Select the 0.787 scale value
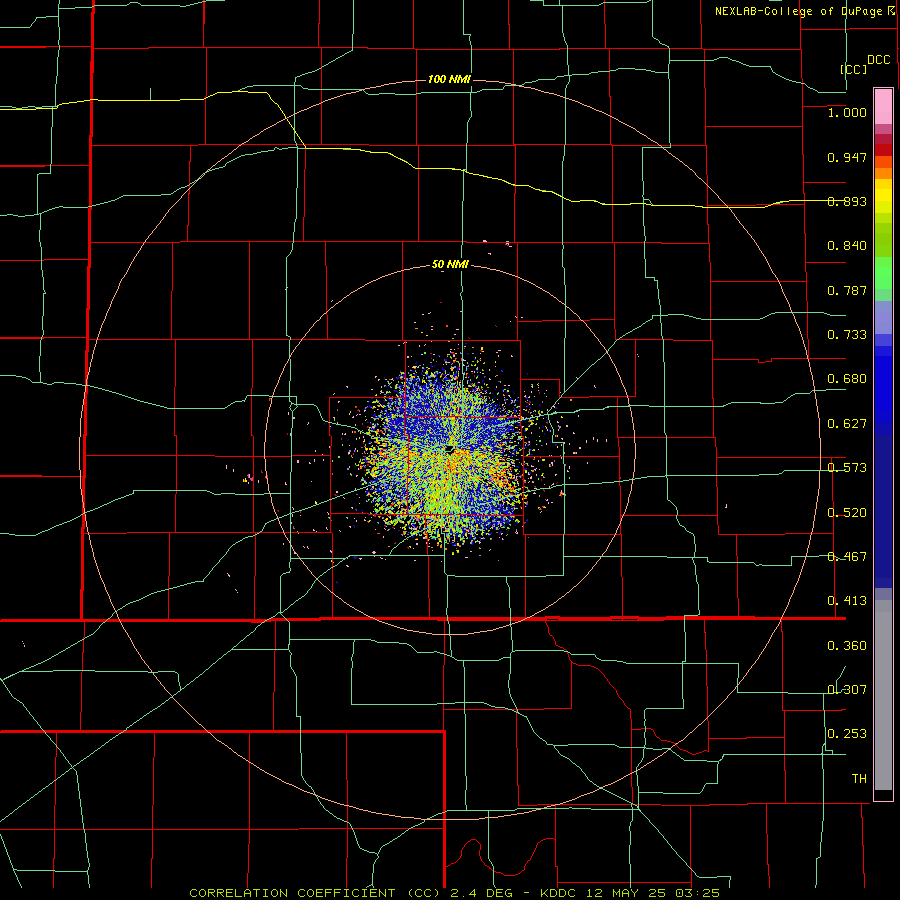 point(847,290)
